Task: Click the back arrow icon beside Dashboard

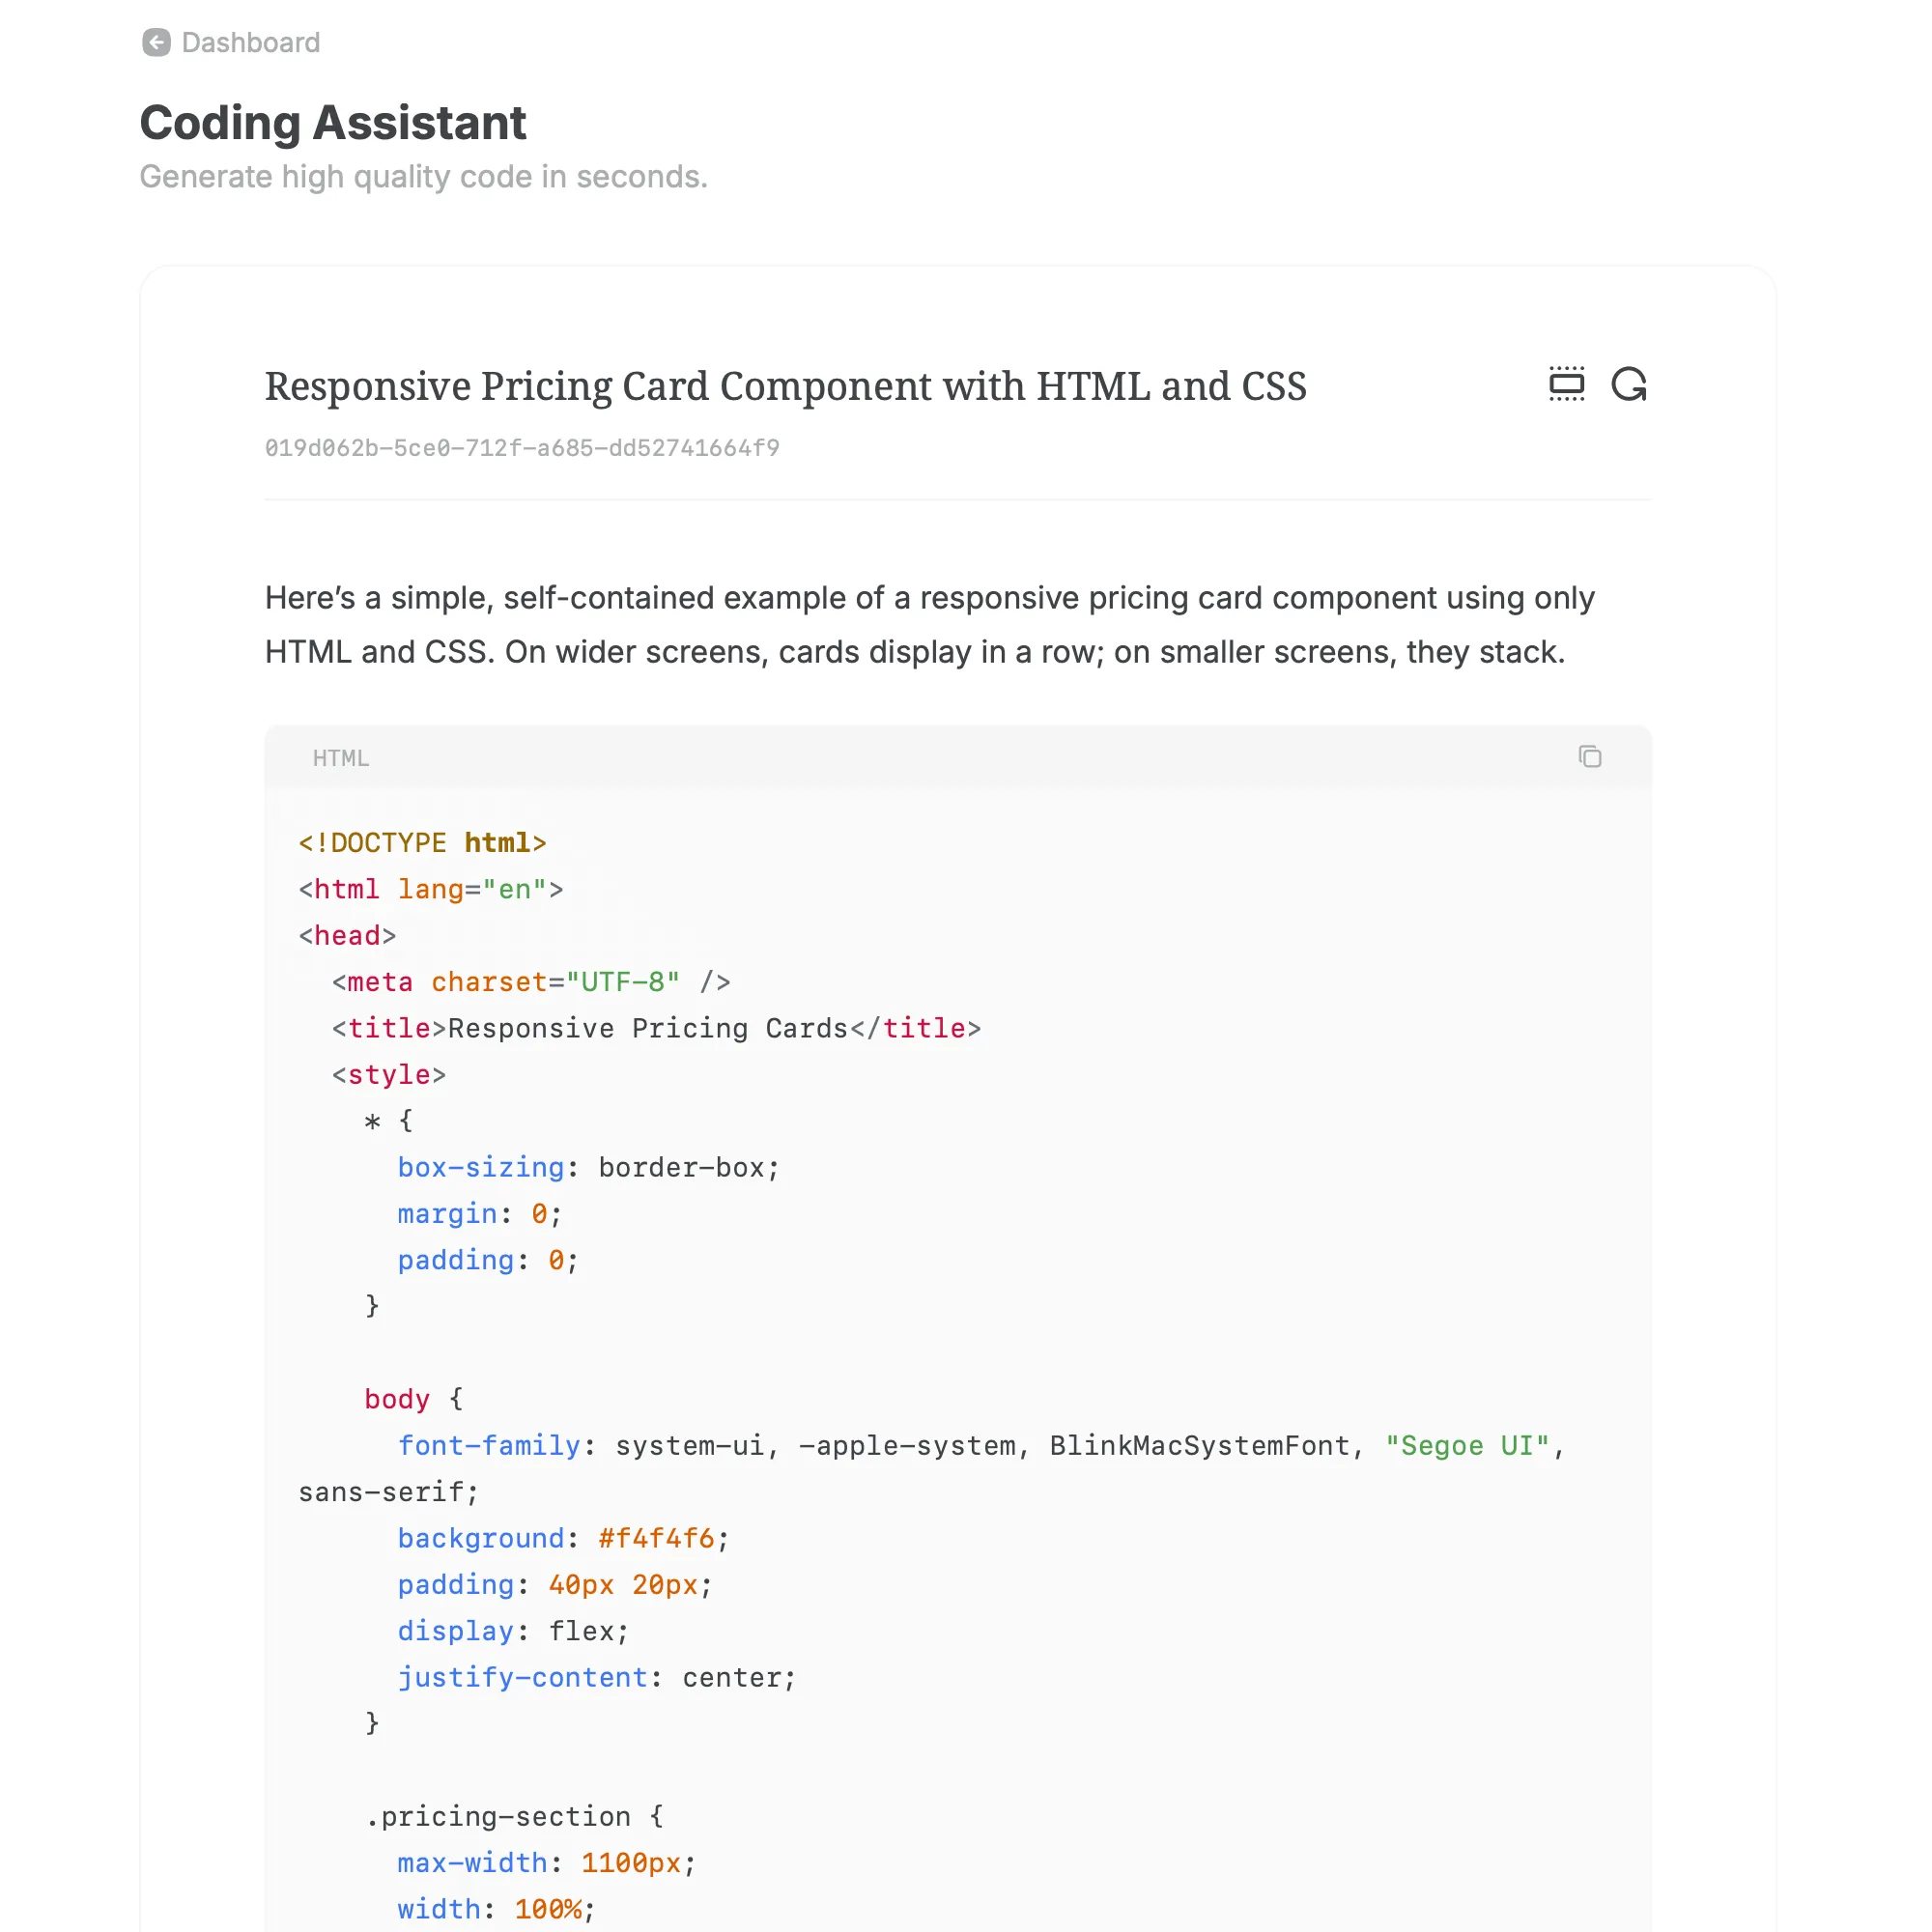Action: pos(156,42)
